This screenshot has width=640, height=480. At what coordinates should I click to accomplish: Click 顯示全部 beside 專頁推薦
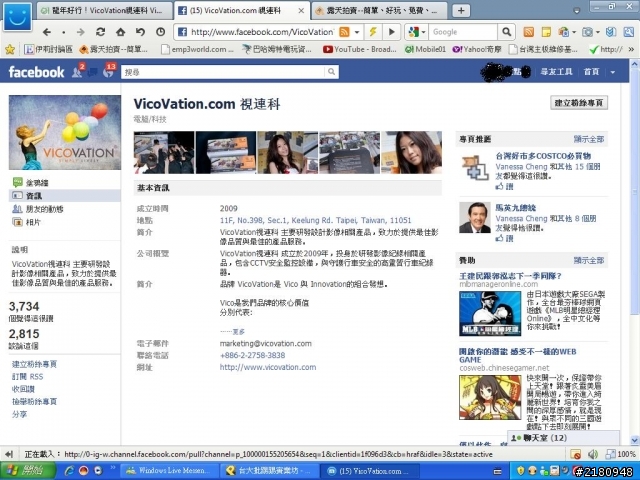pos(589,139)
